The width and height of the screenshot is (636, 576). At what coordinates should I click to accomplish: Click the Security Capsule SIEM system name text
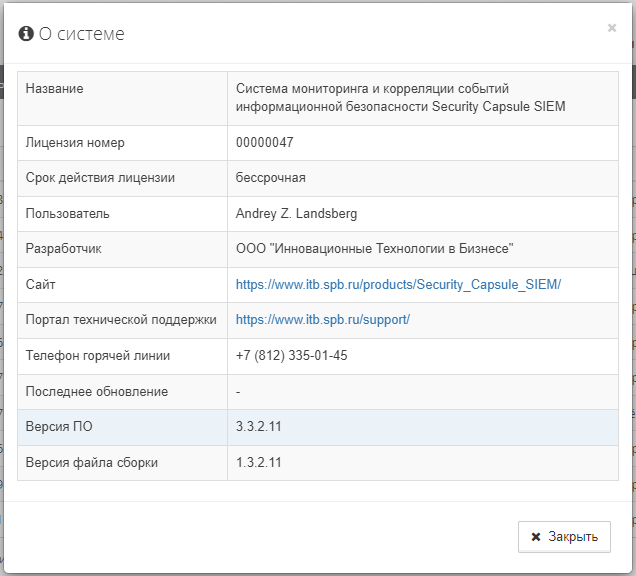[400, 98]
